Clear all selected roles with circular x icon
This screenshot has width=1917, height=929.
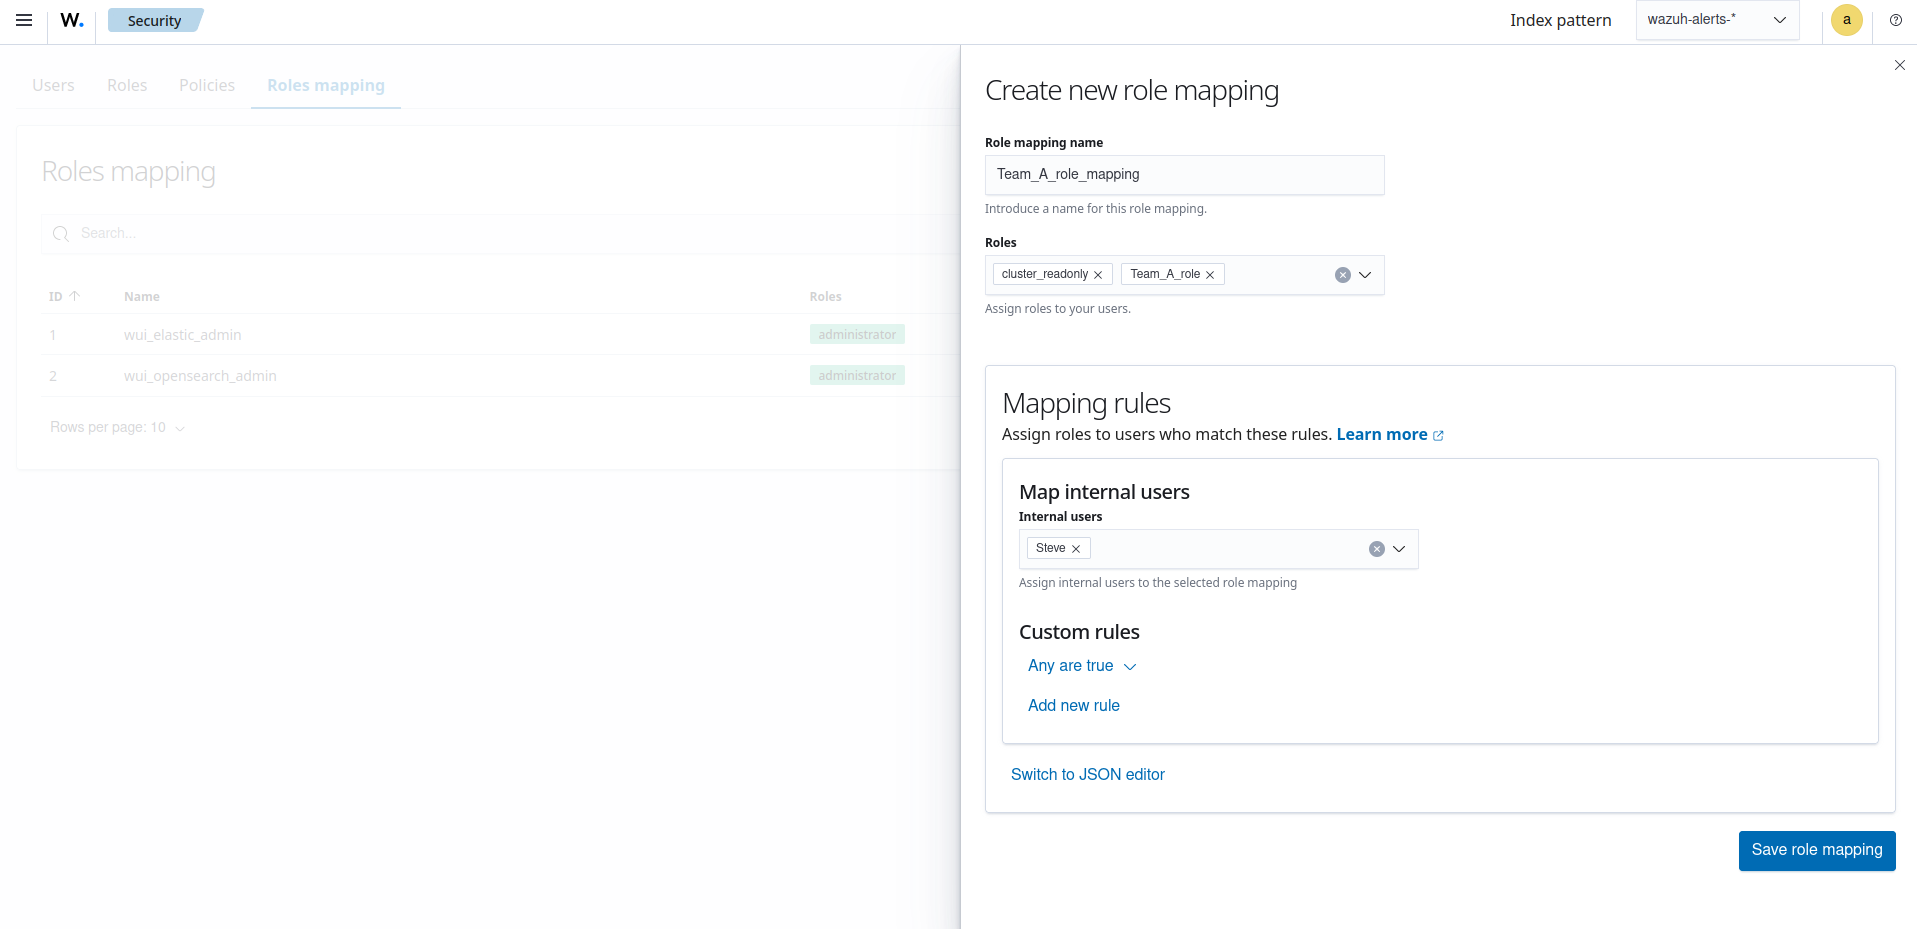(x=1342, y=274)
